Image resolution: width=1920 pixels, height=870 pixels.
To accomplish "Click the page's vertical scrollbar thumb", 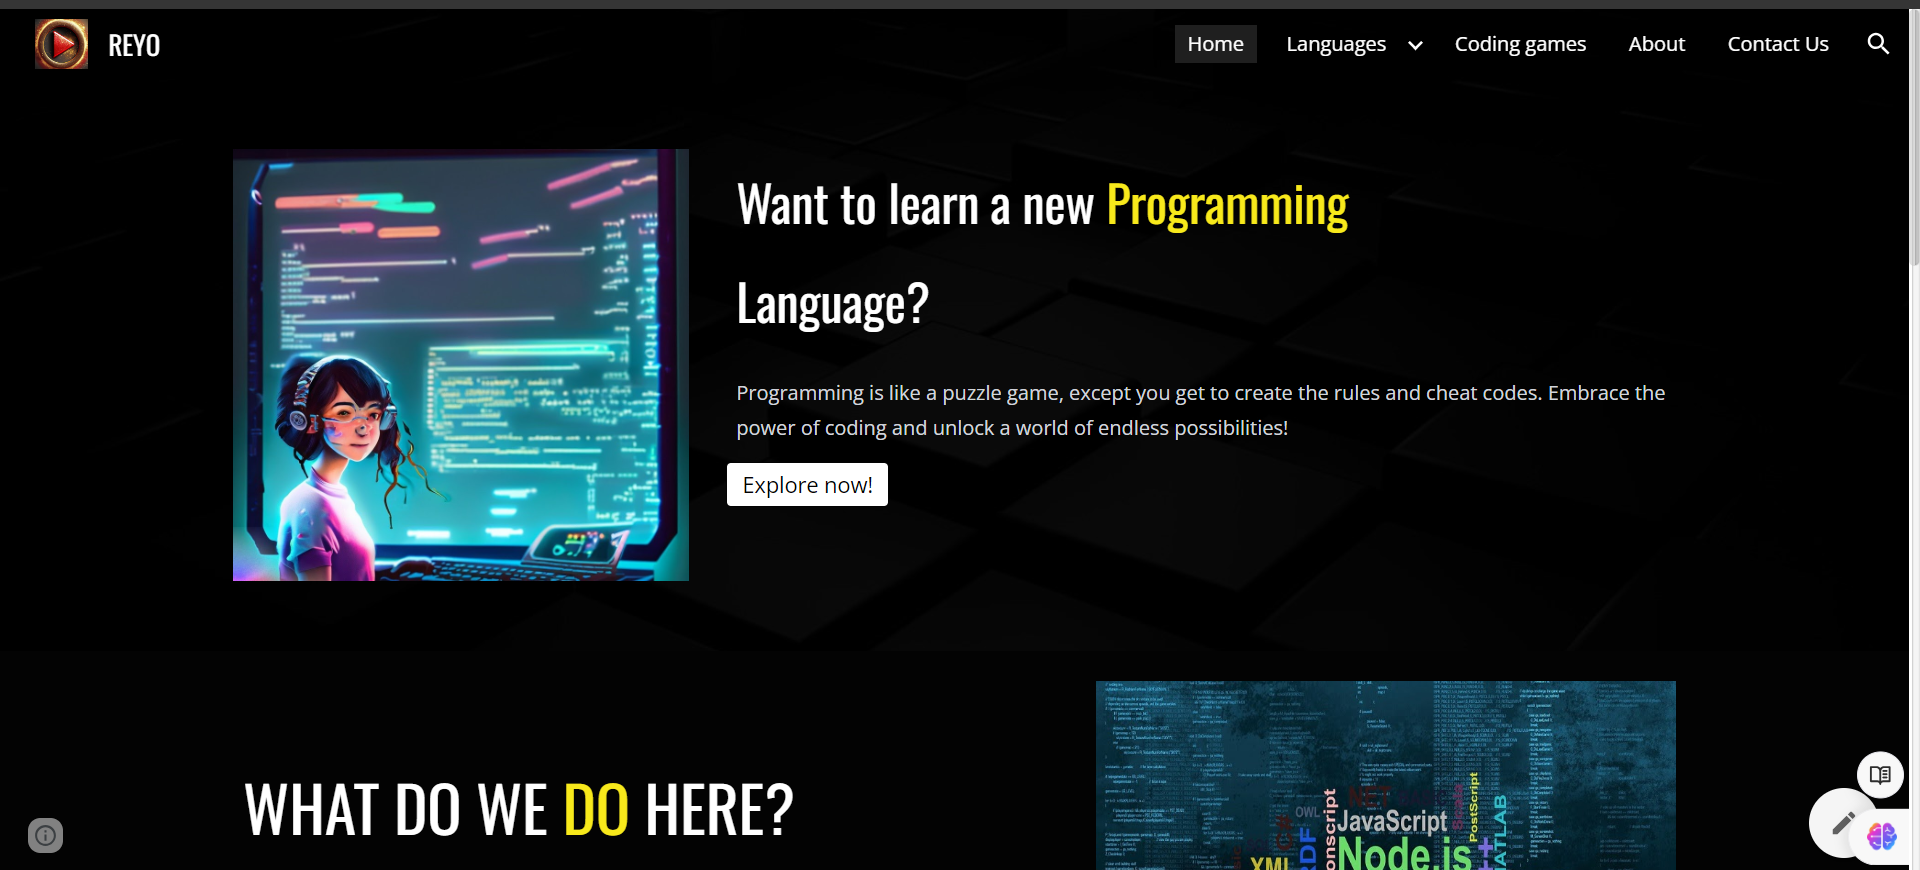I will point(1914,140).
